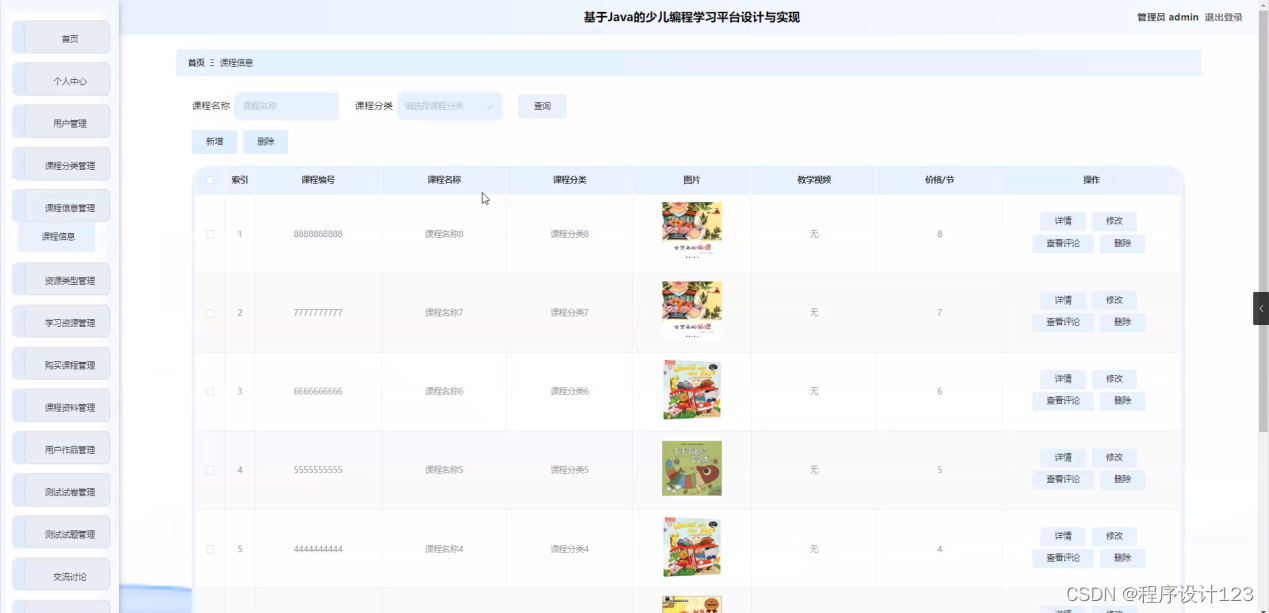Click the 教学视频 column header
The height and width of the screenshot is (613, 1269).
814,180
